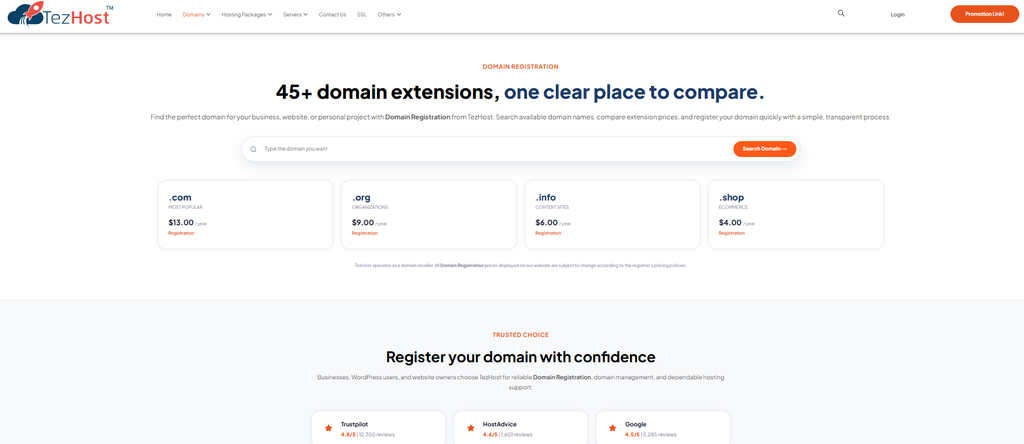This screenshot has height=444, width=1024.
Task: Click the $6.00 price text
Action: coord(547,223)
